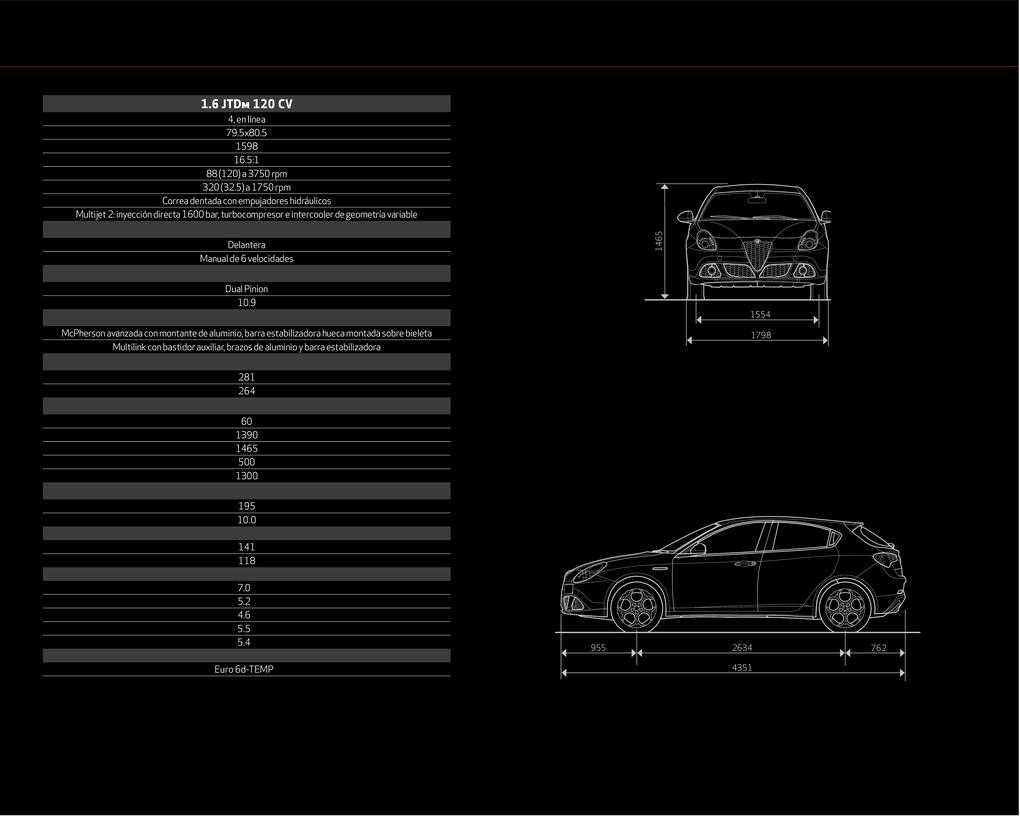Click the "5.4" consumption value
The image size is (1020, 816).
click(x=244, y=642)
